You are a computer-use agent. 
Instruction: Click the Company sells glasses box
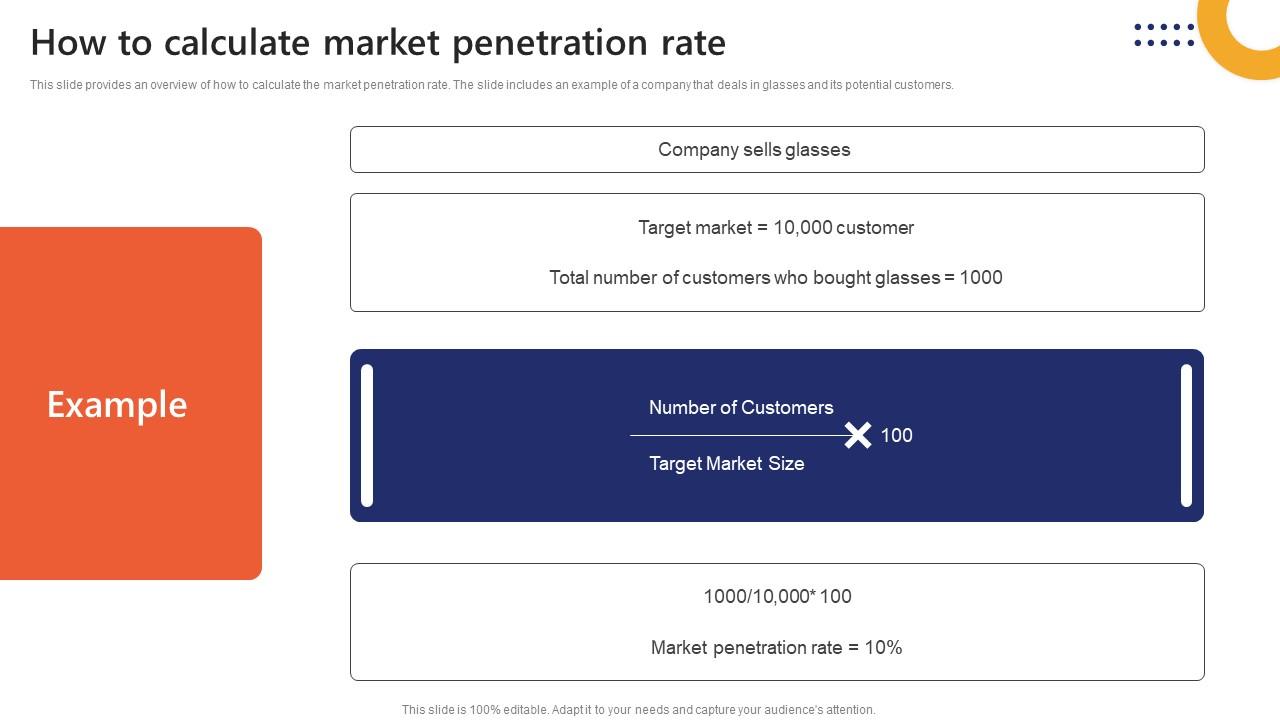point(777,150)
